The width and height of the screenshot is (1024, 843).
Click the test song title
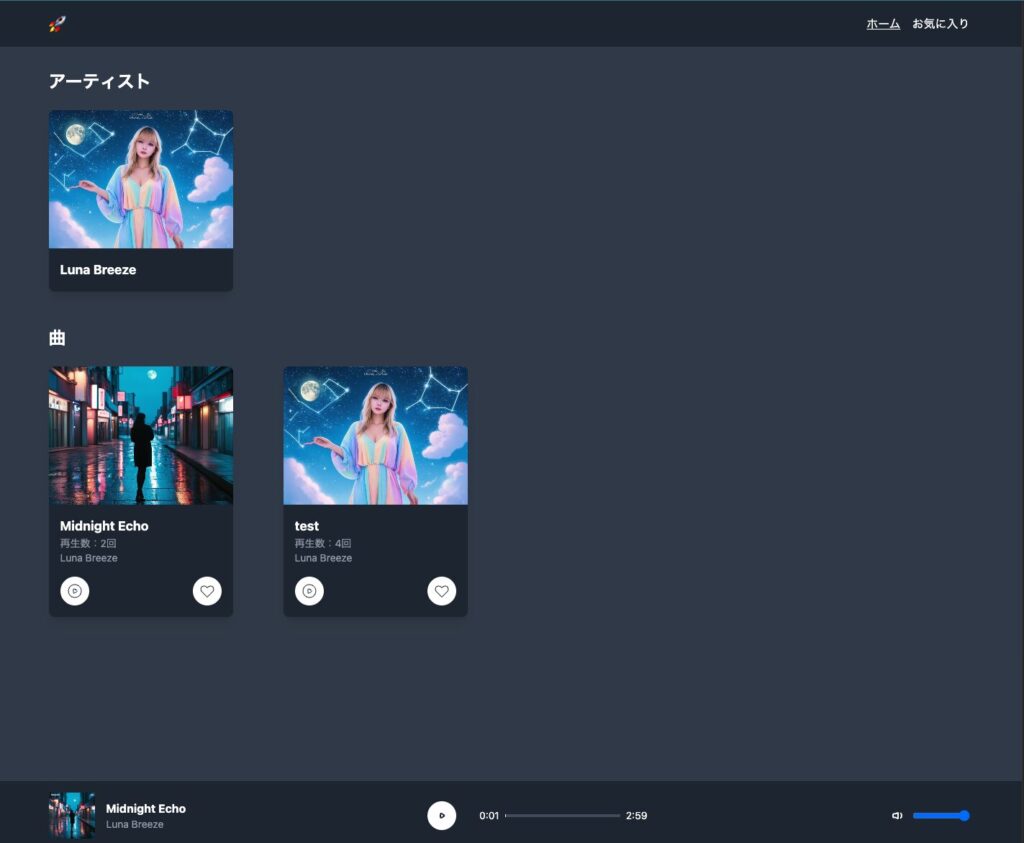tap(307, 526)
